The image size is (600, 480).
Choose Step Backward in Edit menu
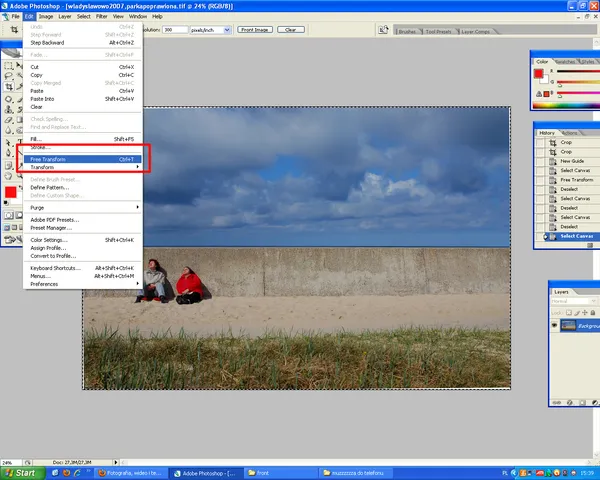[82, 43]
